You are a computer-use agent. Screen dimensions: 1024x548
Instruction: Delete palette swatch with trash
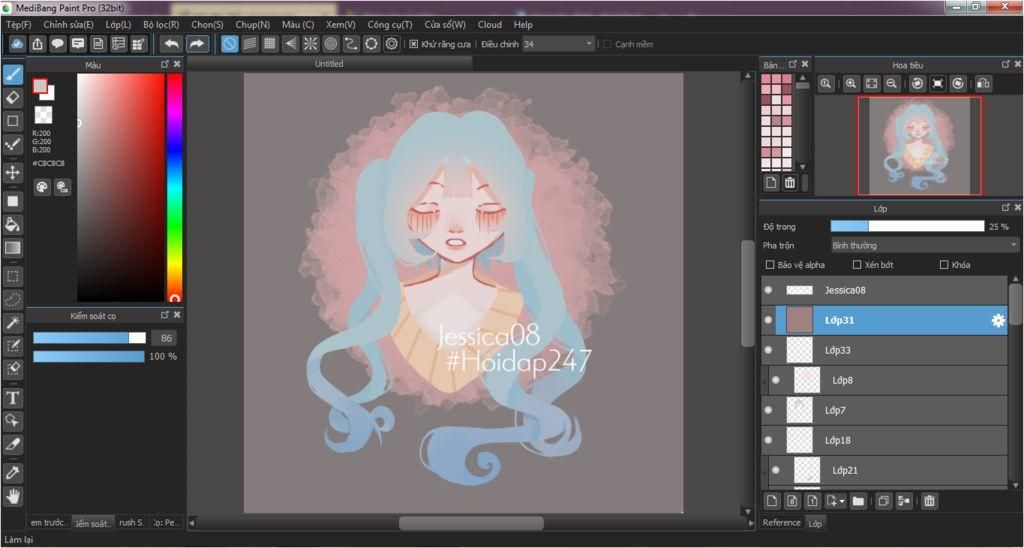(x=790, y=183)
